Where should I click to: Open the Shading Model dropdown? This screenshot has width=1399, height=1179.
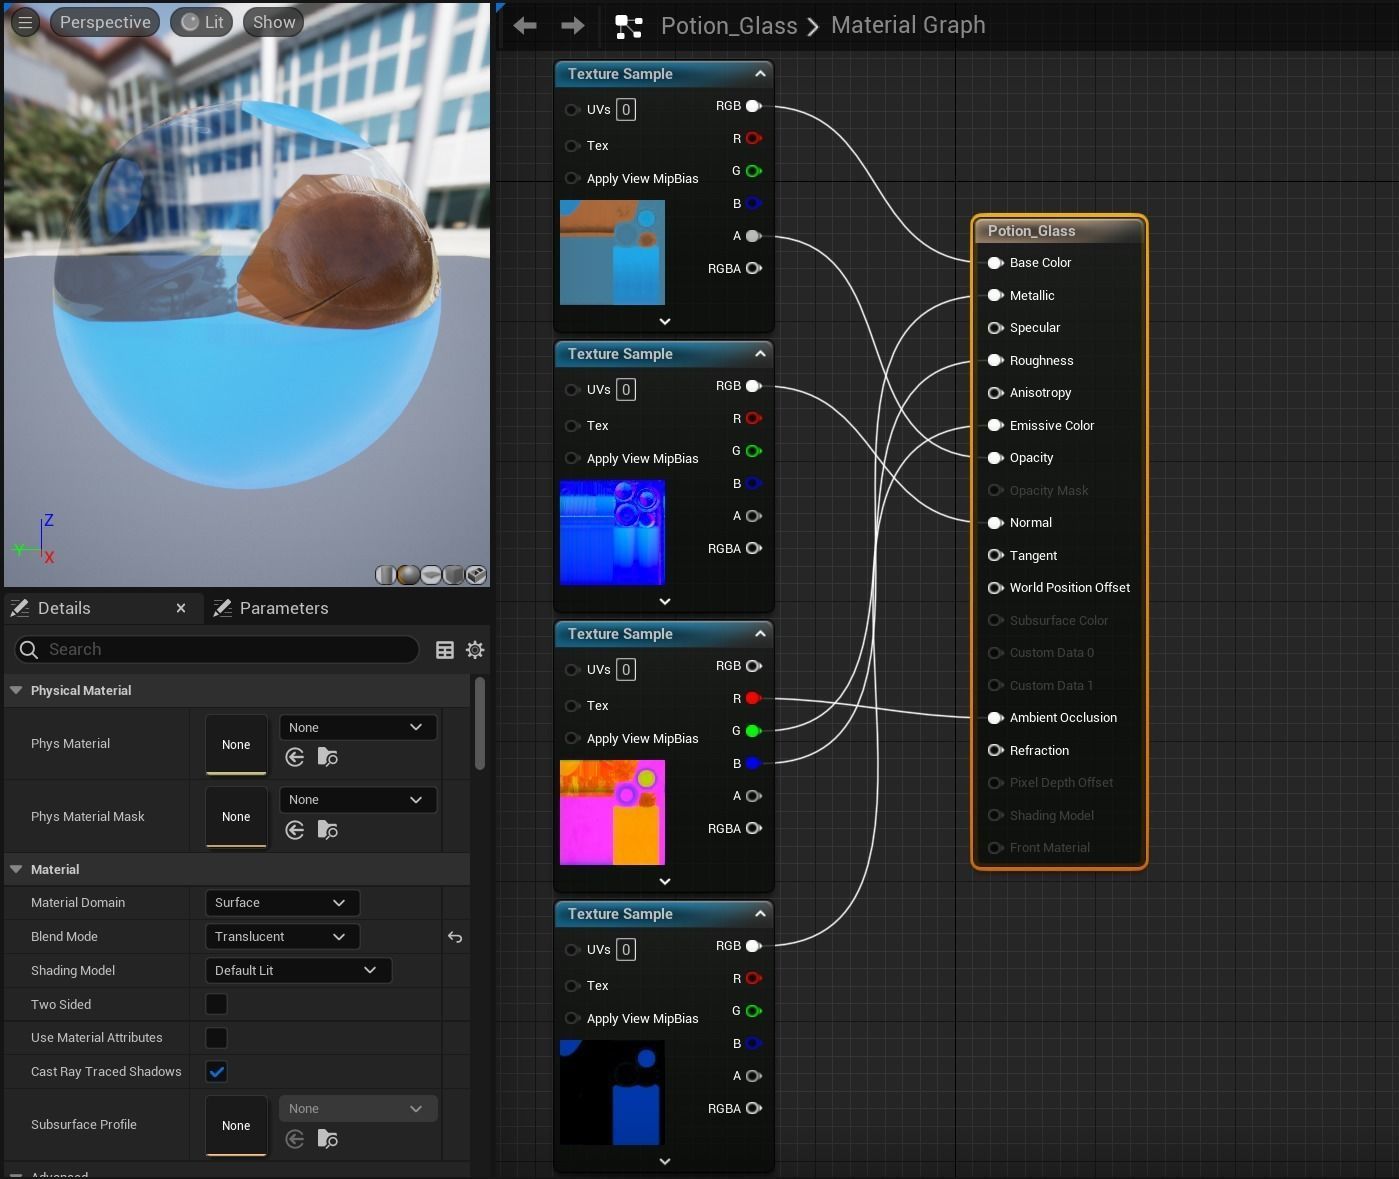297,971
